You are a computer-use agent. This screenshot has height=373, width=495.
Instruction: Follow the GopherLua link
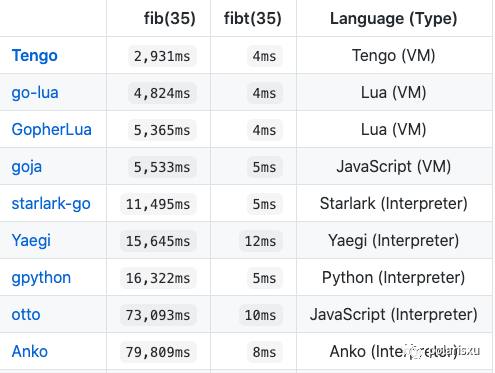[52, 130]
